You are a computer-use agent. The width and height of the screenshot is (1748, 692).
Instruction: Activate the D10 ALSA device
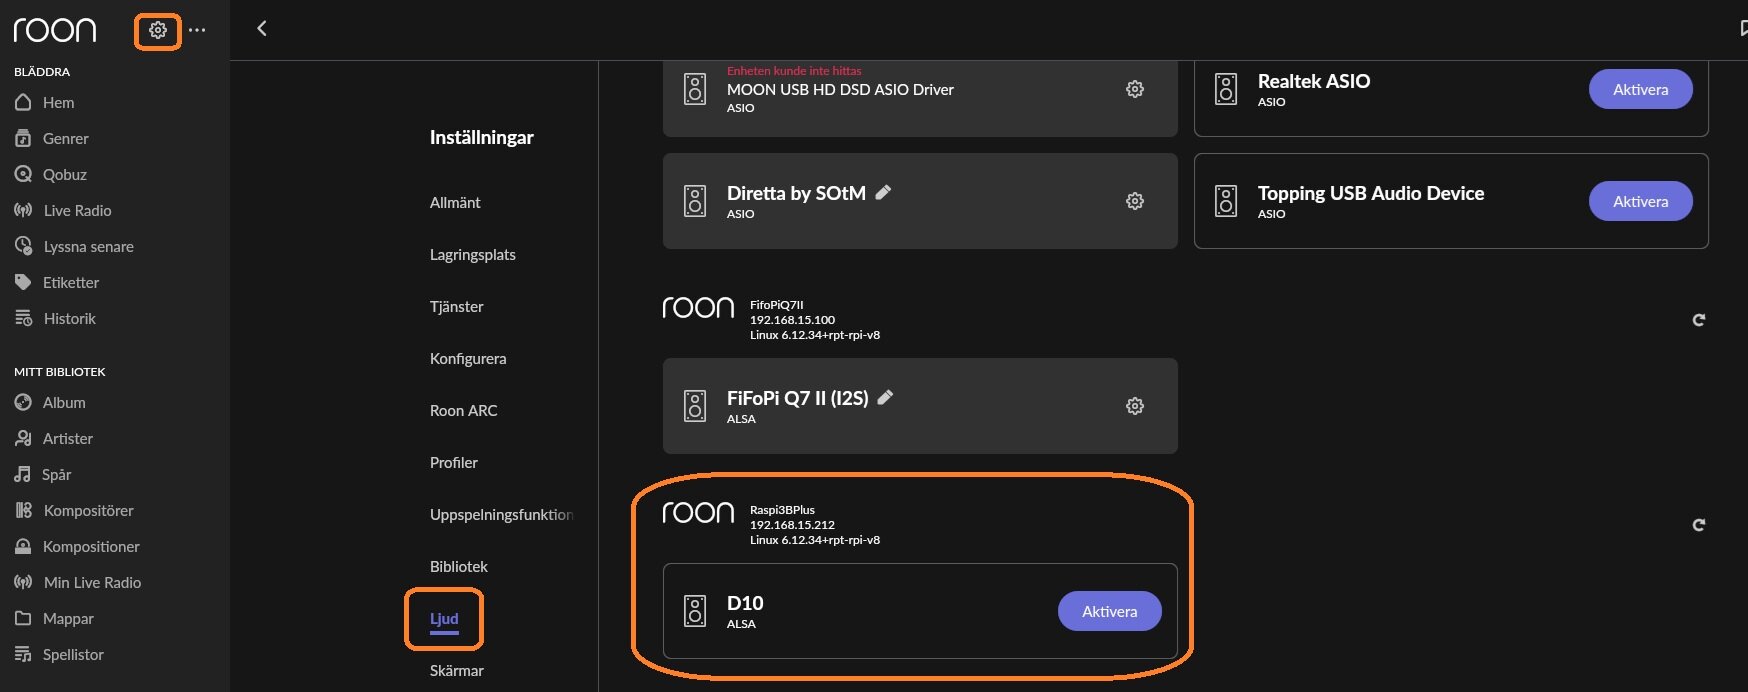1109,611
